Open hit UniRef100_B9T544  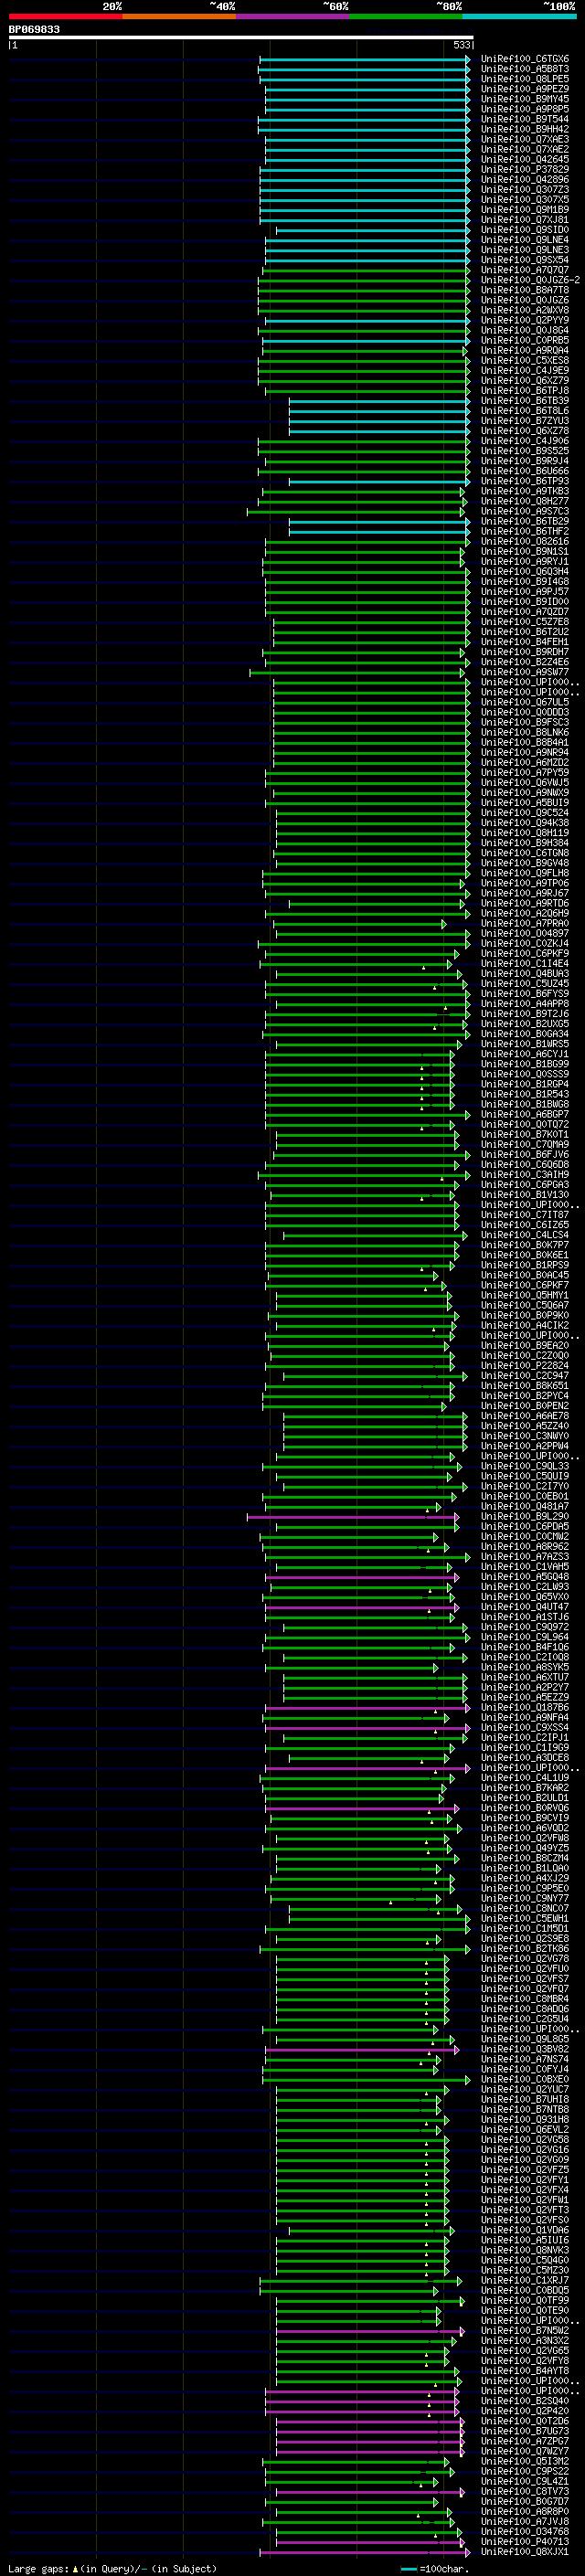click(x=525, y=119)
